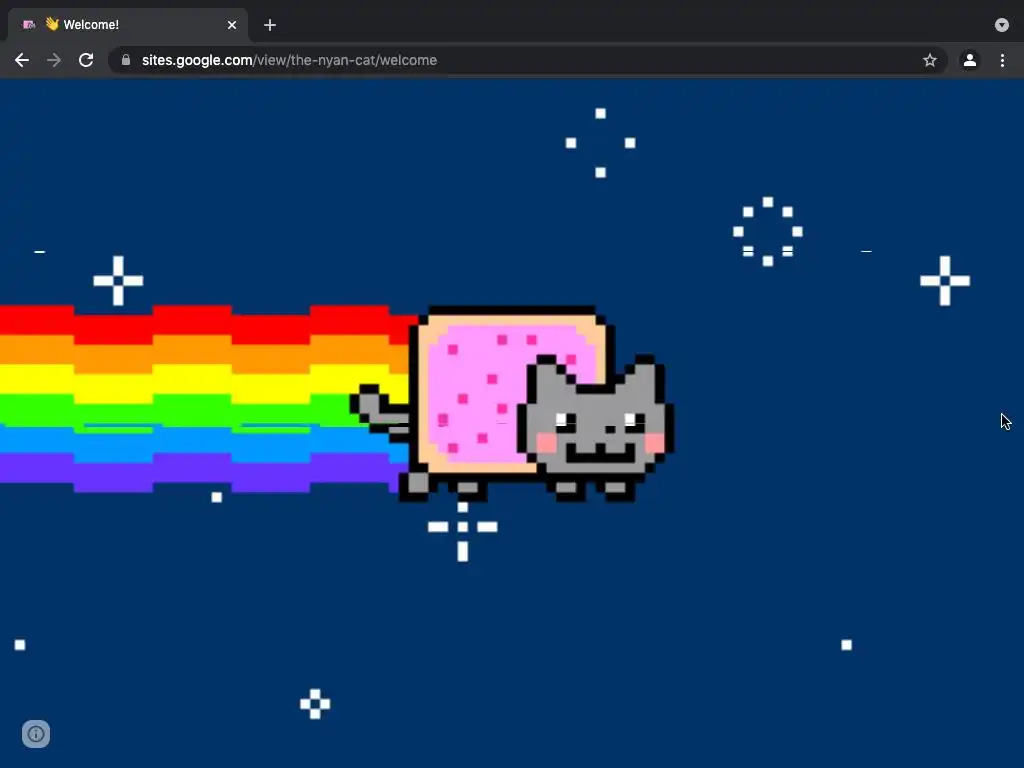This screenshot has height=768, width=1024.
Task: Open the three-dot Chrome menu
Action: pos(1002,60)
